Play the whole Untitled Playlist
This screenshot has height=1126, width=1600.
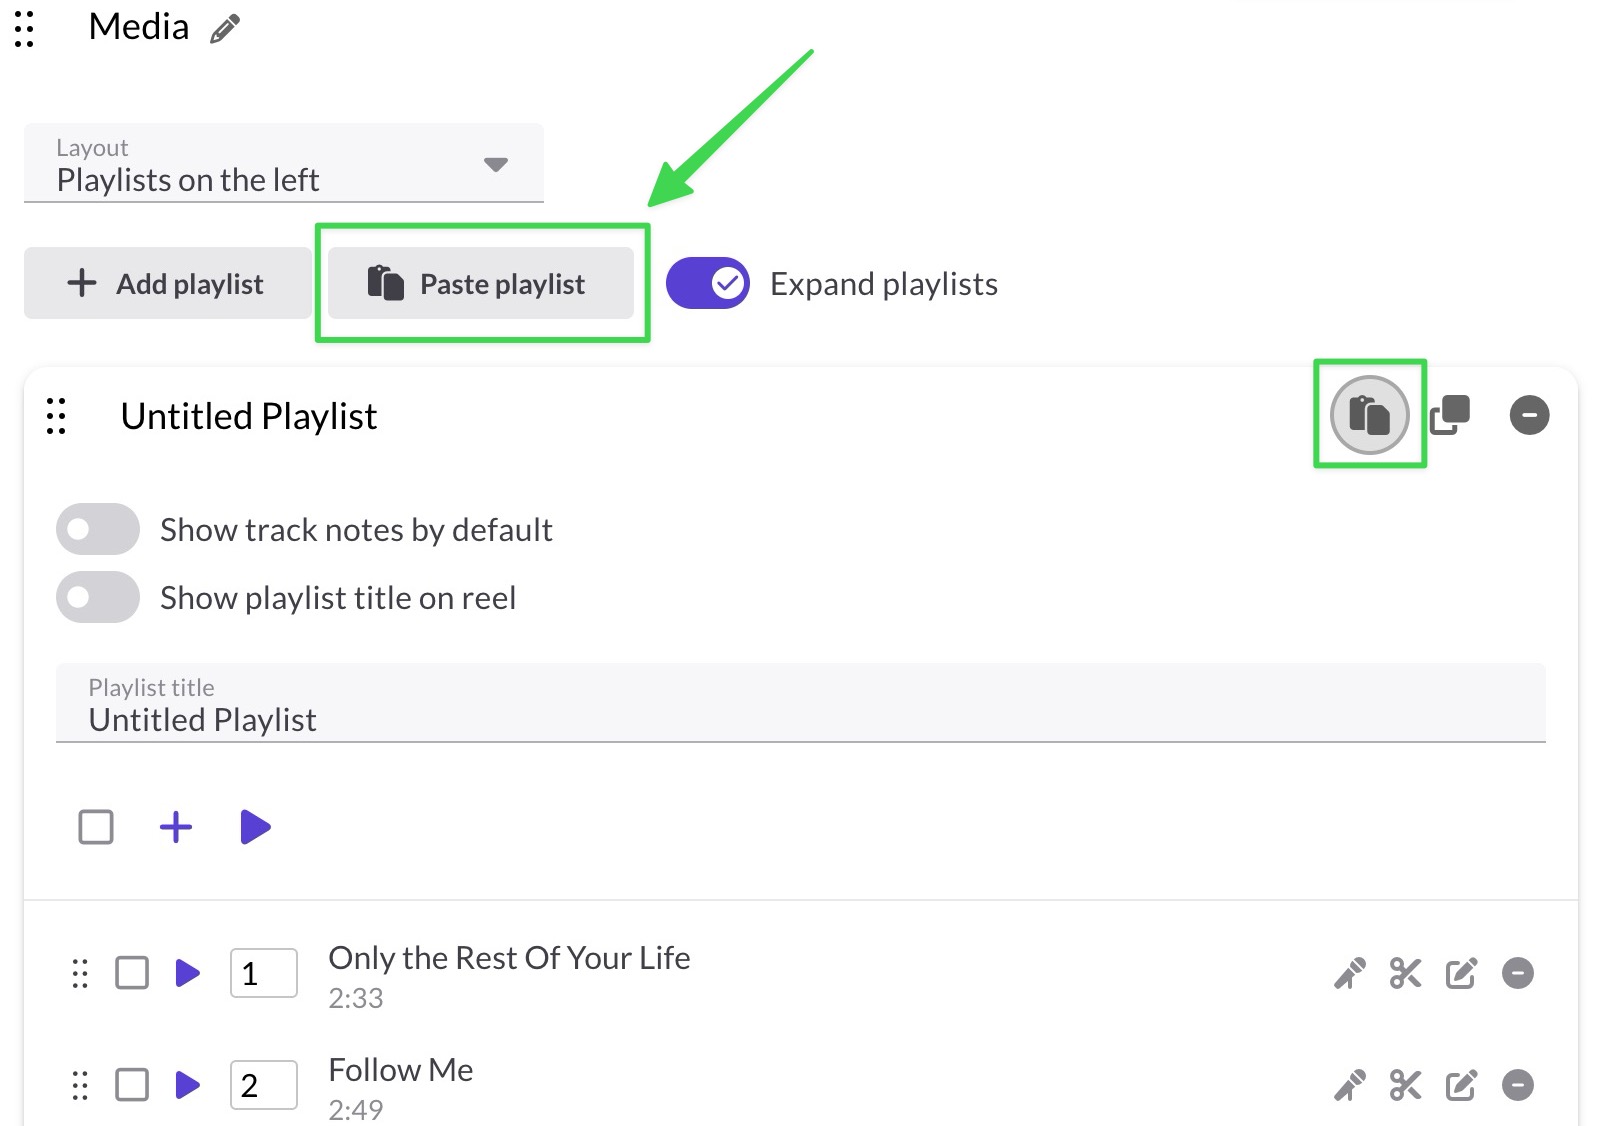255,827
